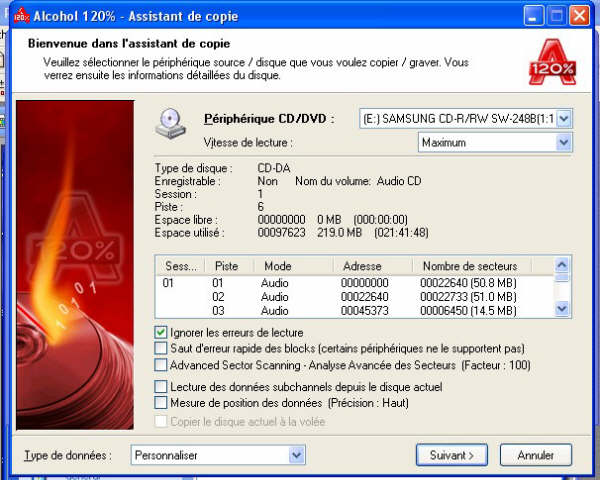Click the Adresse column header

click(373, 266)
